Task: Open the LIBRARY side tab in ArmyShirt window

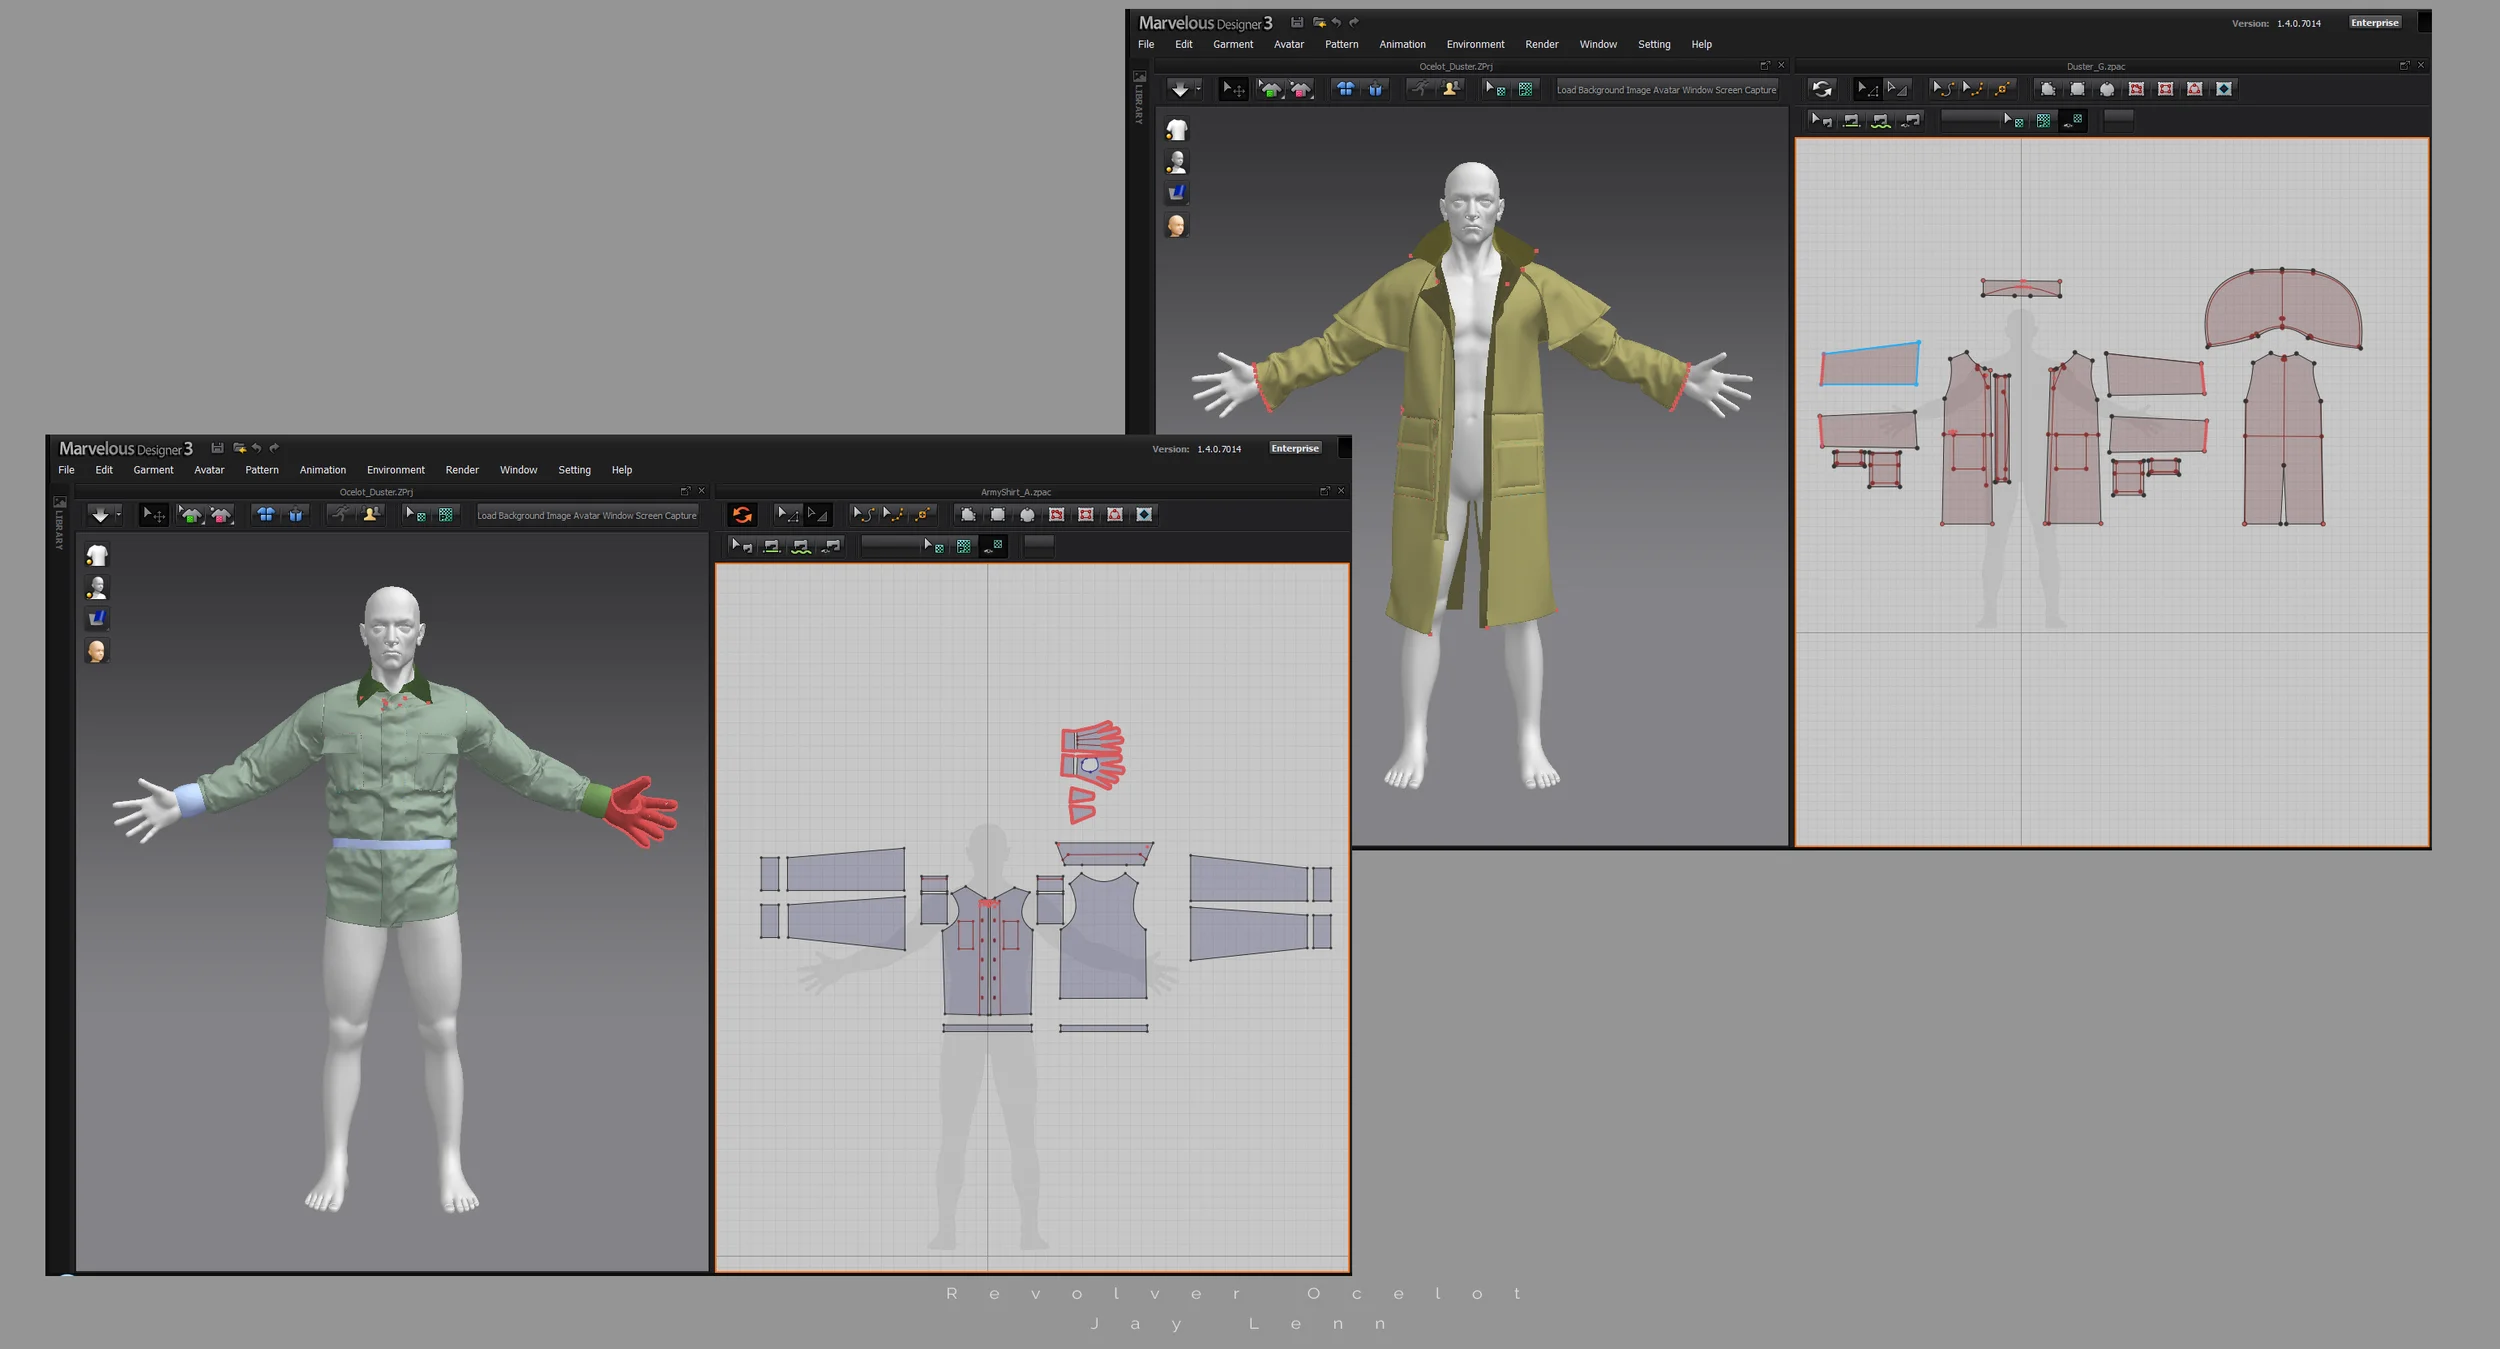Action: (x=59, y=523)
